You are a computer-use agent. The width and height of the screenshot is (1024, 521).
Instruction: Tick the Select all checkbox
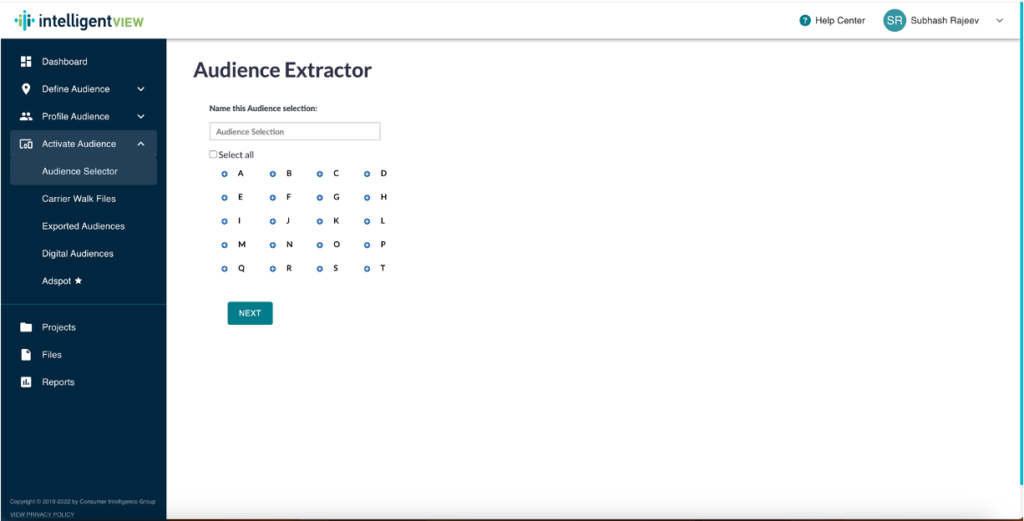tap(213, 155)
